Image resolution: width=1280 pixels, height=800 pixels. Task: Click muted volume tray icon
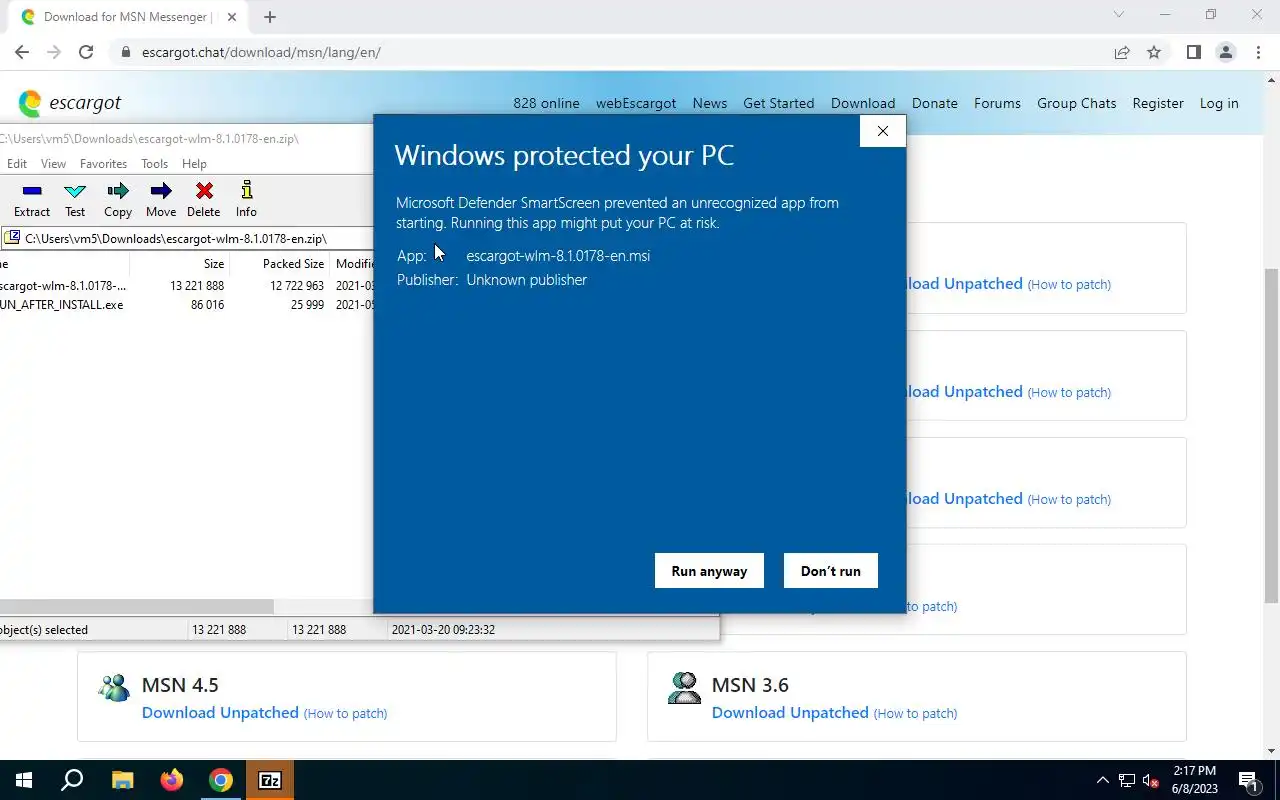(x=1151, y=781)
